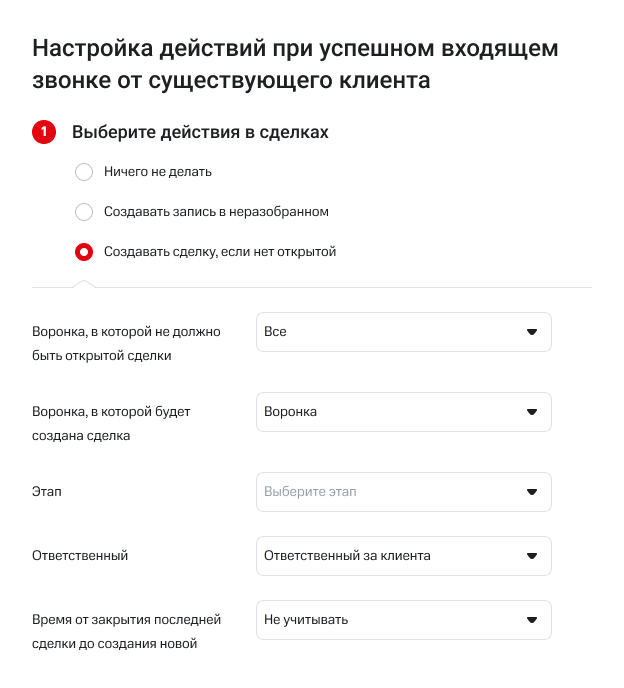Select "Создавать сделку, если нет открытой" radio
The height and width of the screenshot is (688, 624).
pos(84,252)
